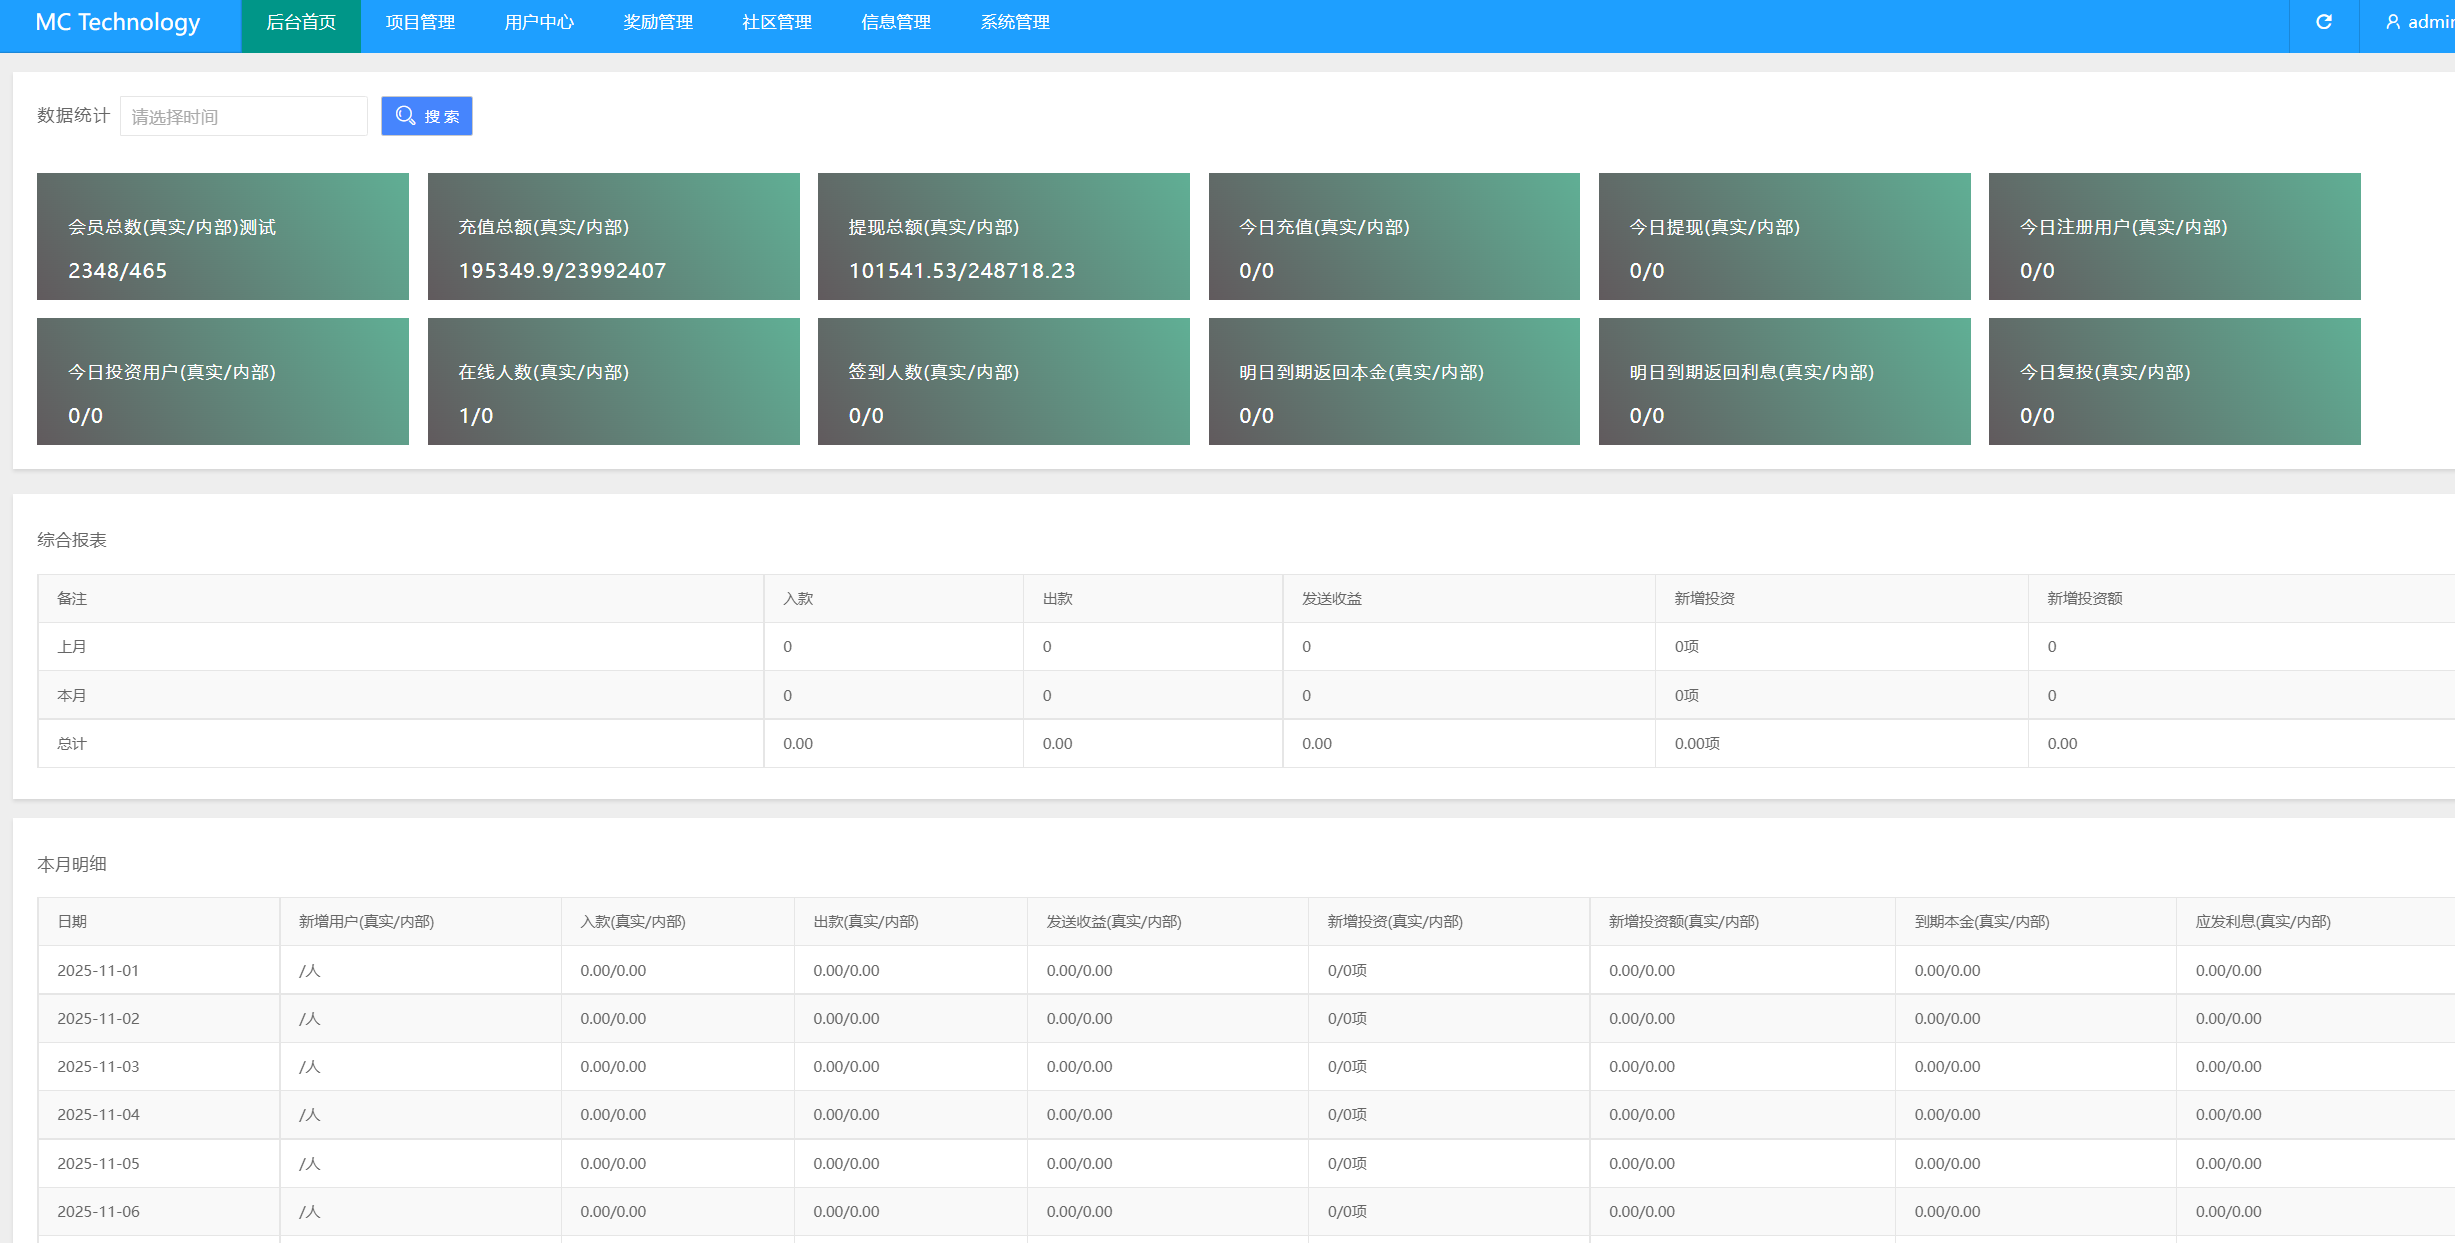Click the 在线人数 statistics card
This screenshot has height=1243, width=2455.
coord(613,381)
